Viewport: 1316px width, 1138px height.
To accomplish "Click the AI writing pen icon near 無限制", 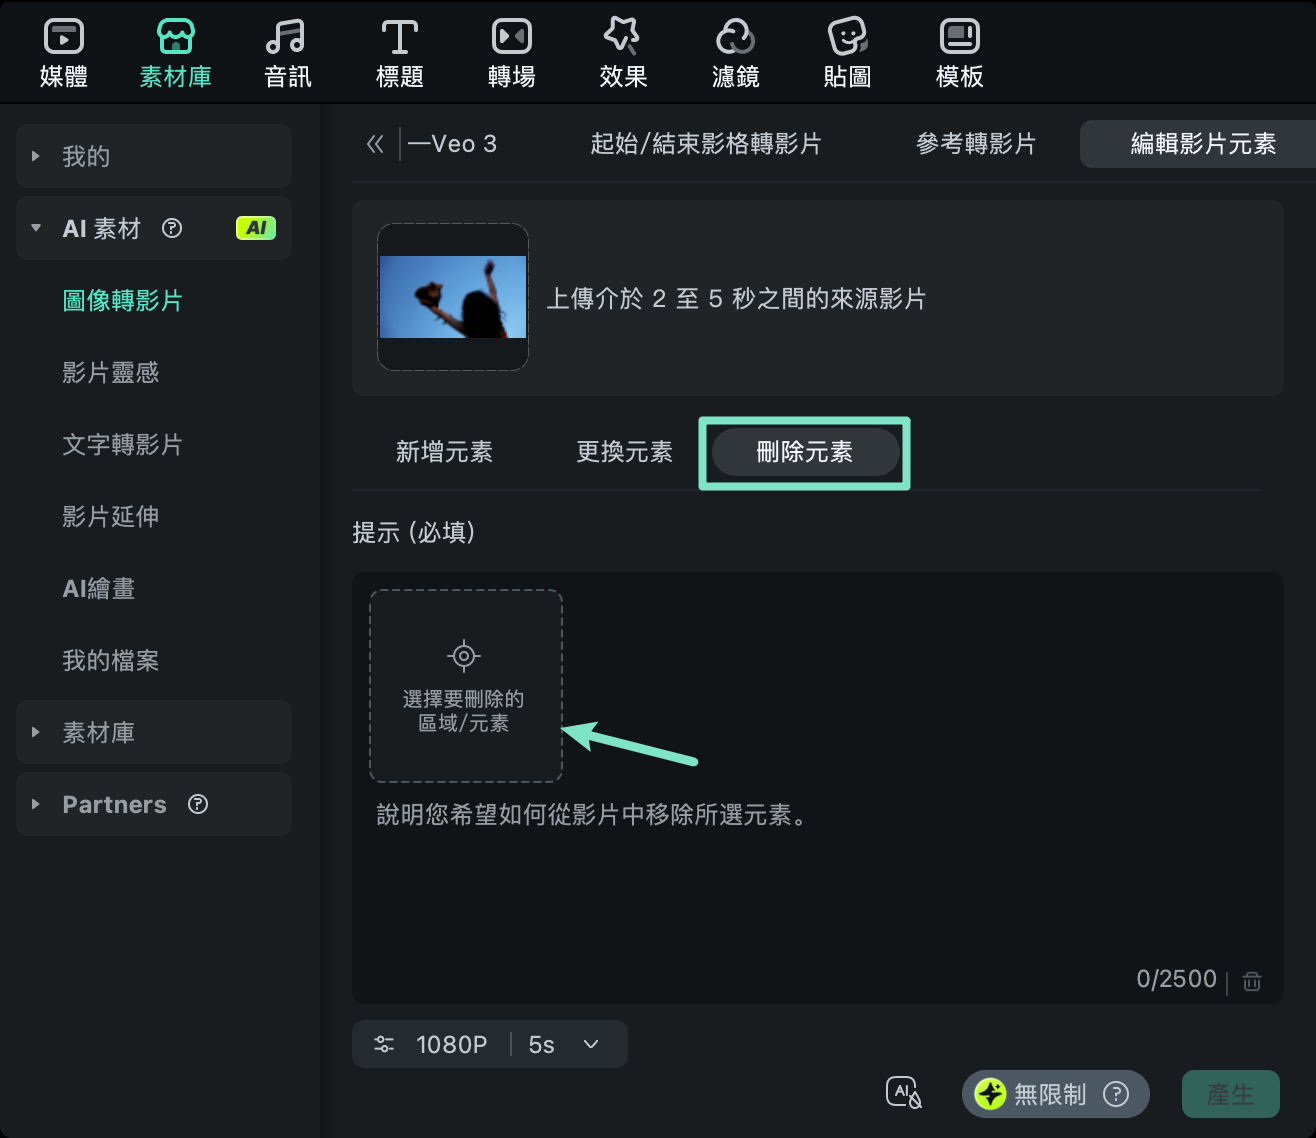I will click(903, 1092).
